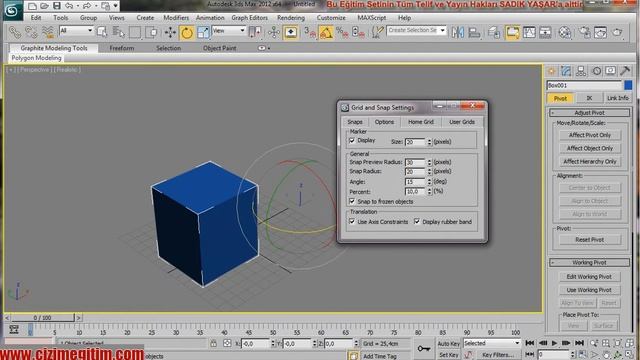Toggle the Set Key mode button
Image resolution: width=640 pixels, height=360 pixels.
(449, 355)
